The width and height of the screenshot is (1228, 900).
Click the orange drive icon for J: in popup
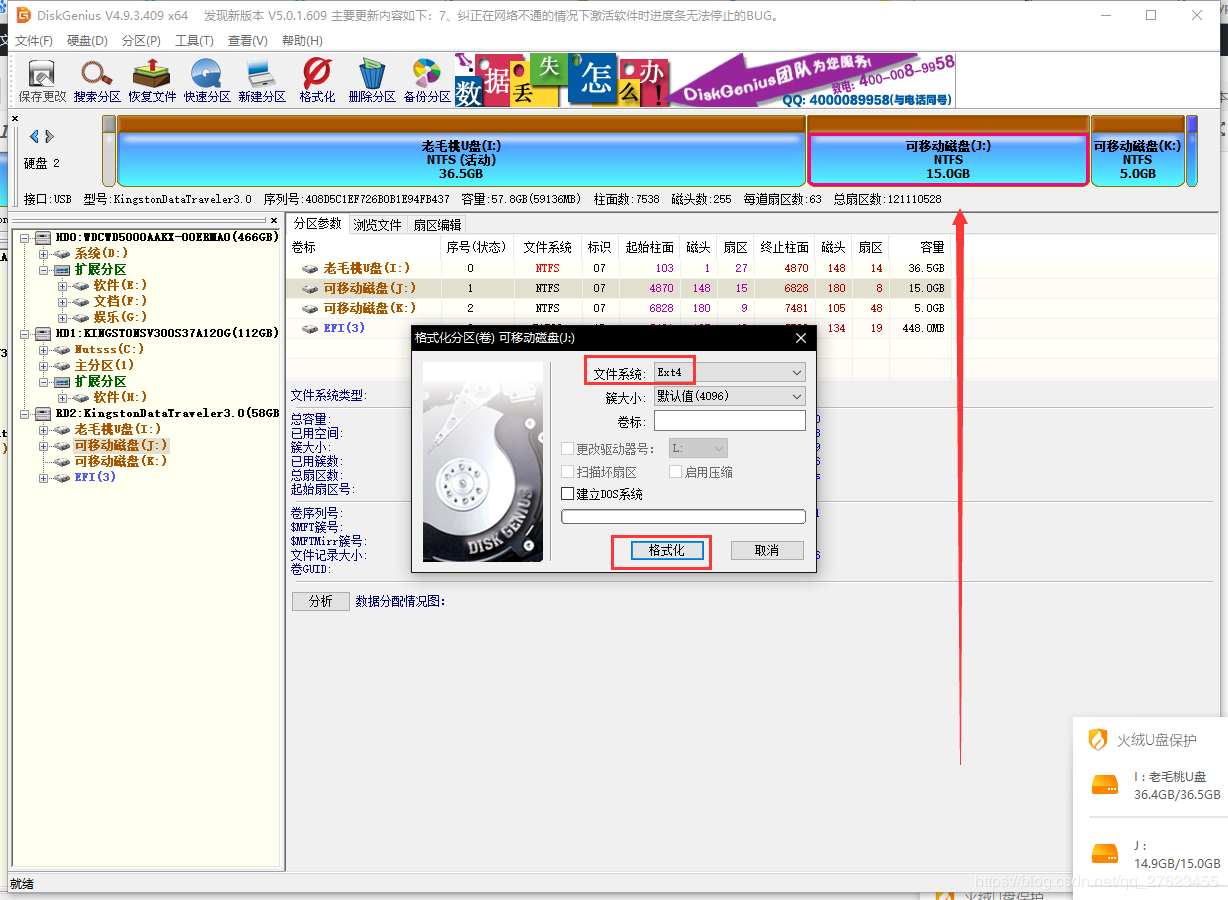[x=1104, y=853]
